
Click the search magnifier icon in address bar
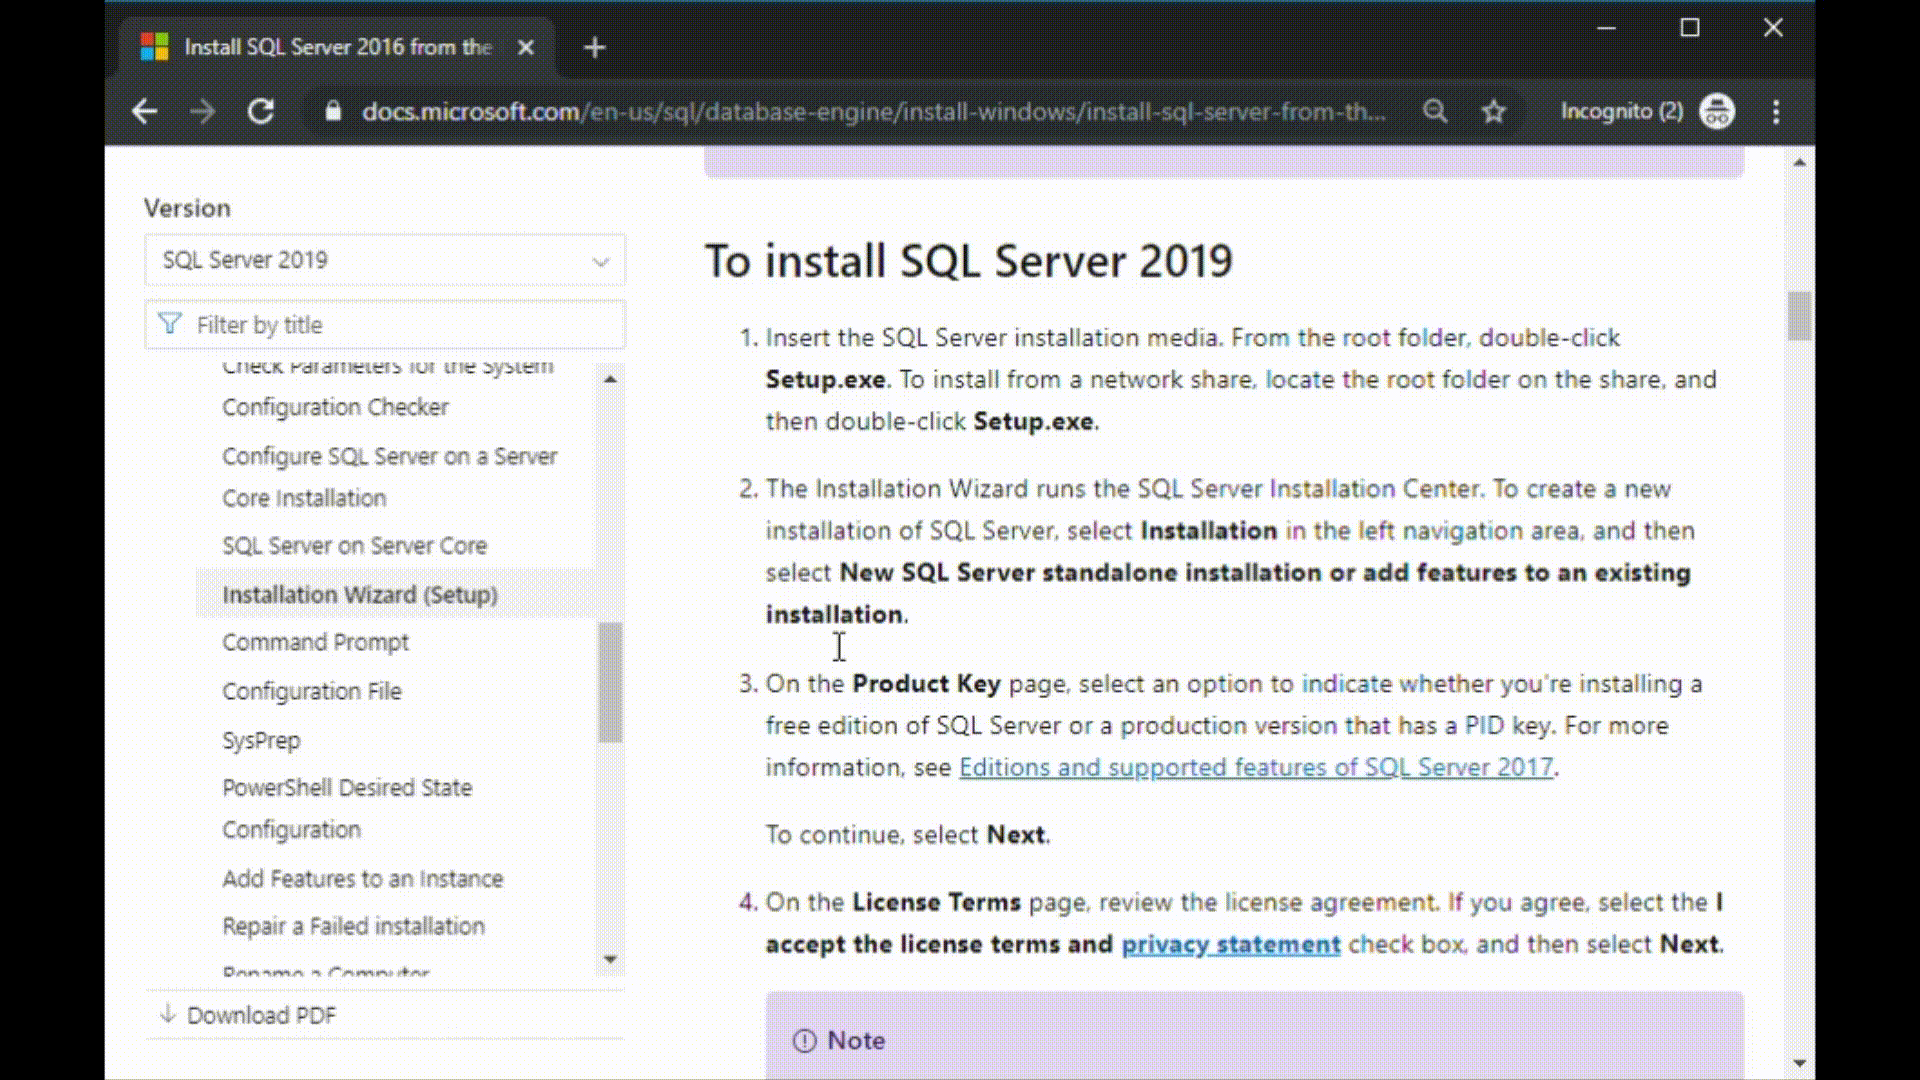[1435, 111]
